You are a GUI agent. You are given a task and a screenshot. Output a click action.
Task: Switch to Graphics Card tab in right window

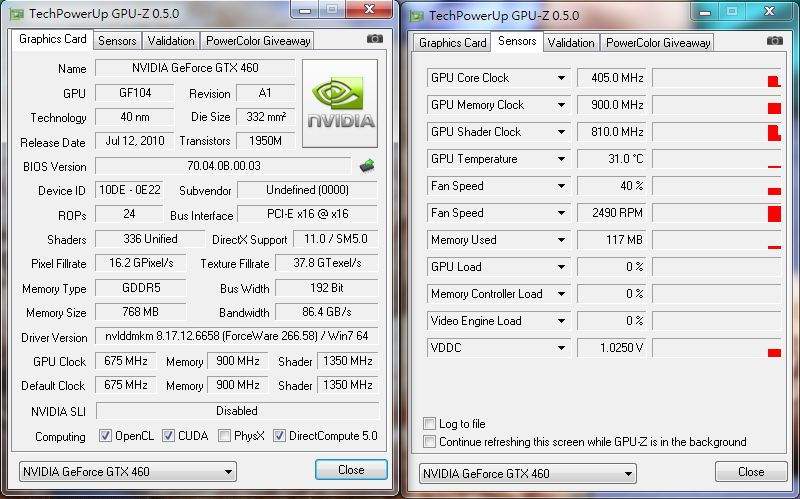click(453, 43)
